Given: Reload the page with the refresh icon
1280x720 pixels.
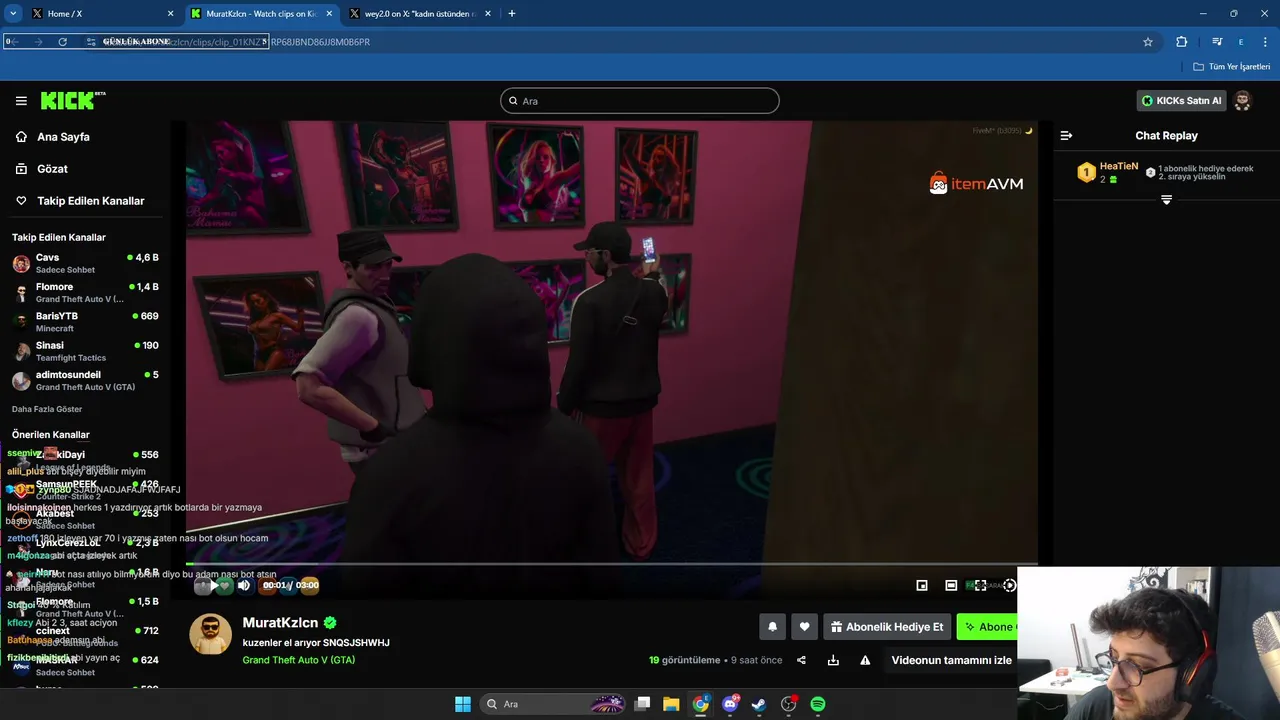Looking at the screenshot, I should (62, 42).
